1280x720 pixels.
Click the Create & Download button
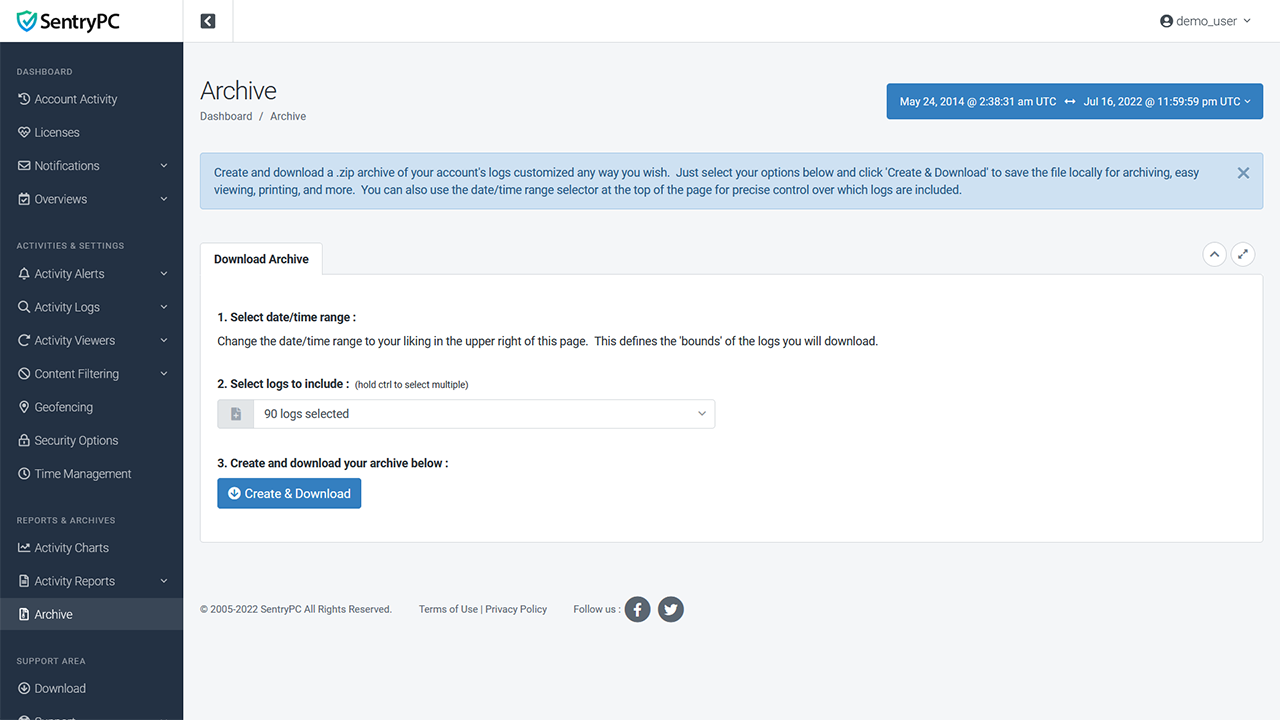pos(289,493)
